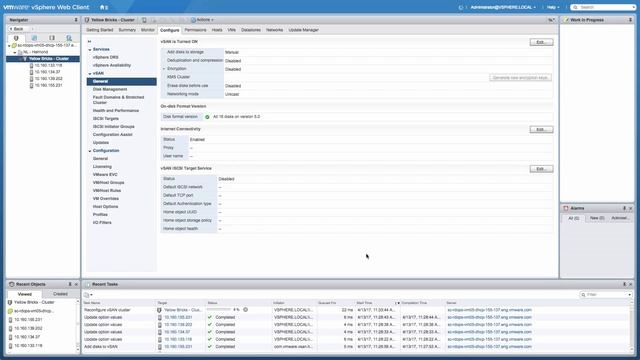Edit the vSAN is Turned ON settings
This screenshot has width=640, height=360.
point(541,42)
